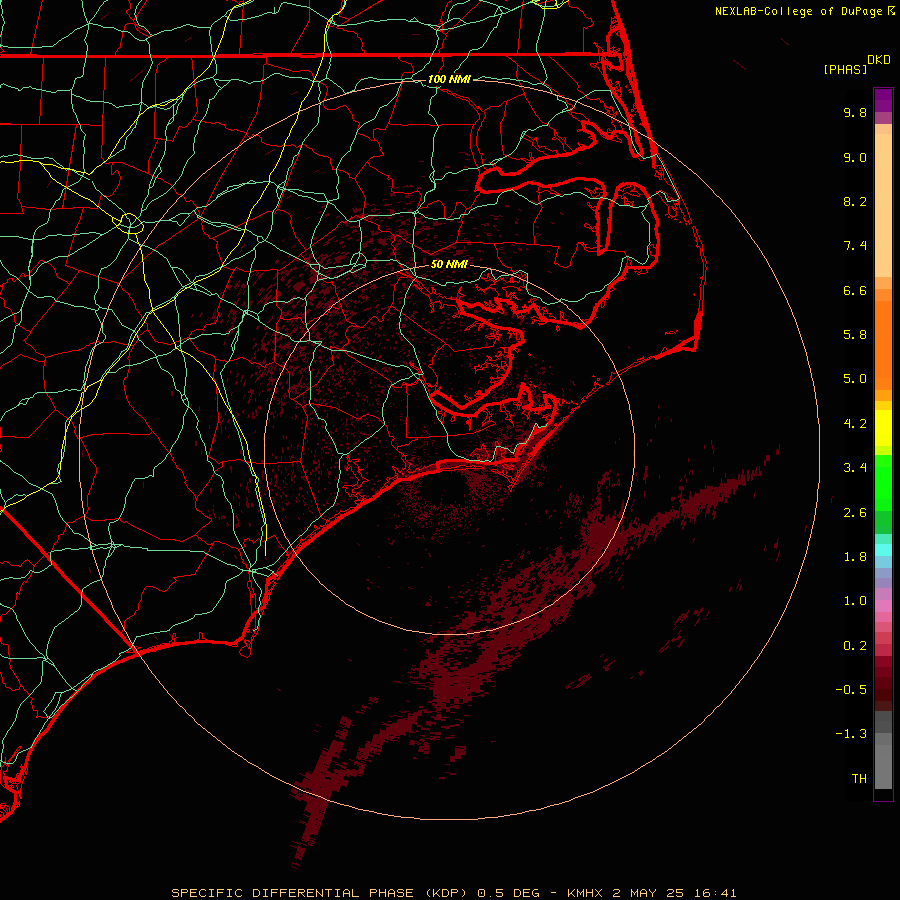Click the 7.4 scale value
Screen dimensions: 900x900
tap(855, 246)
